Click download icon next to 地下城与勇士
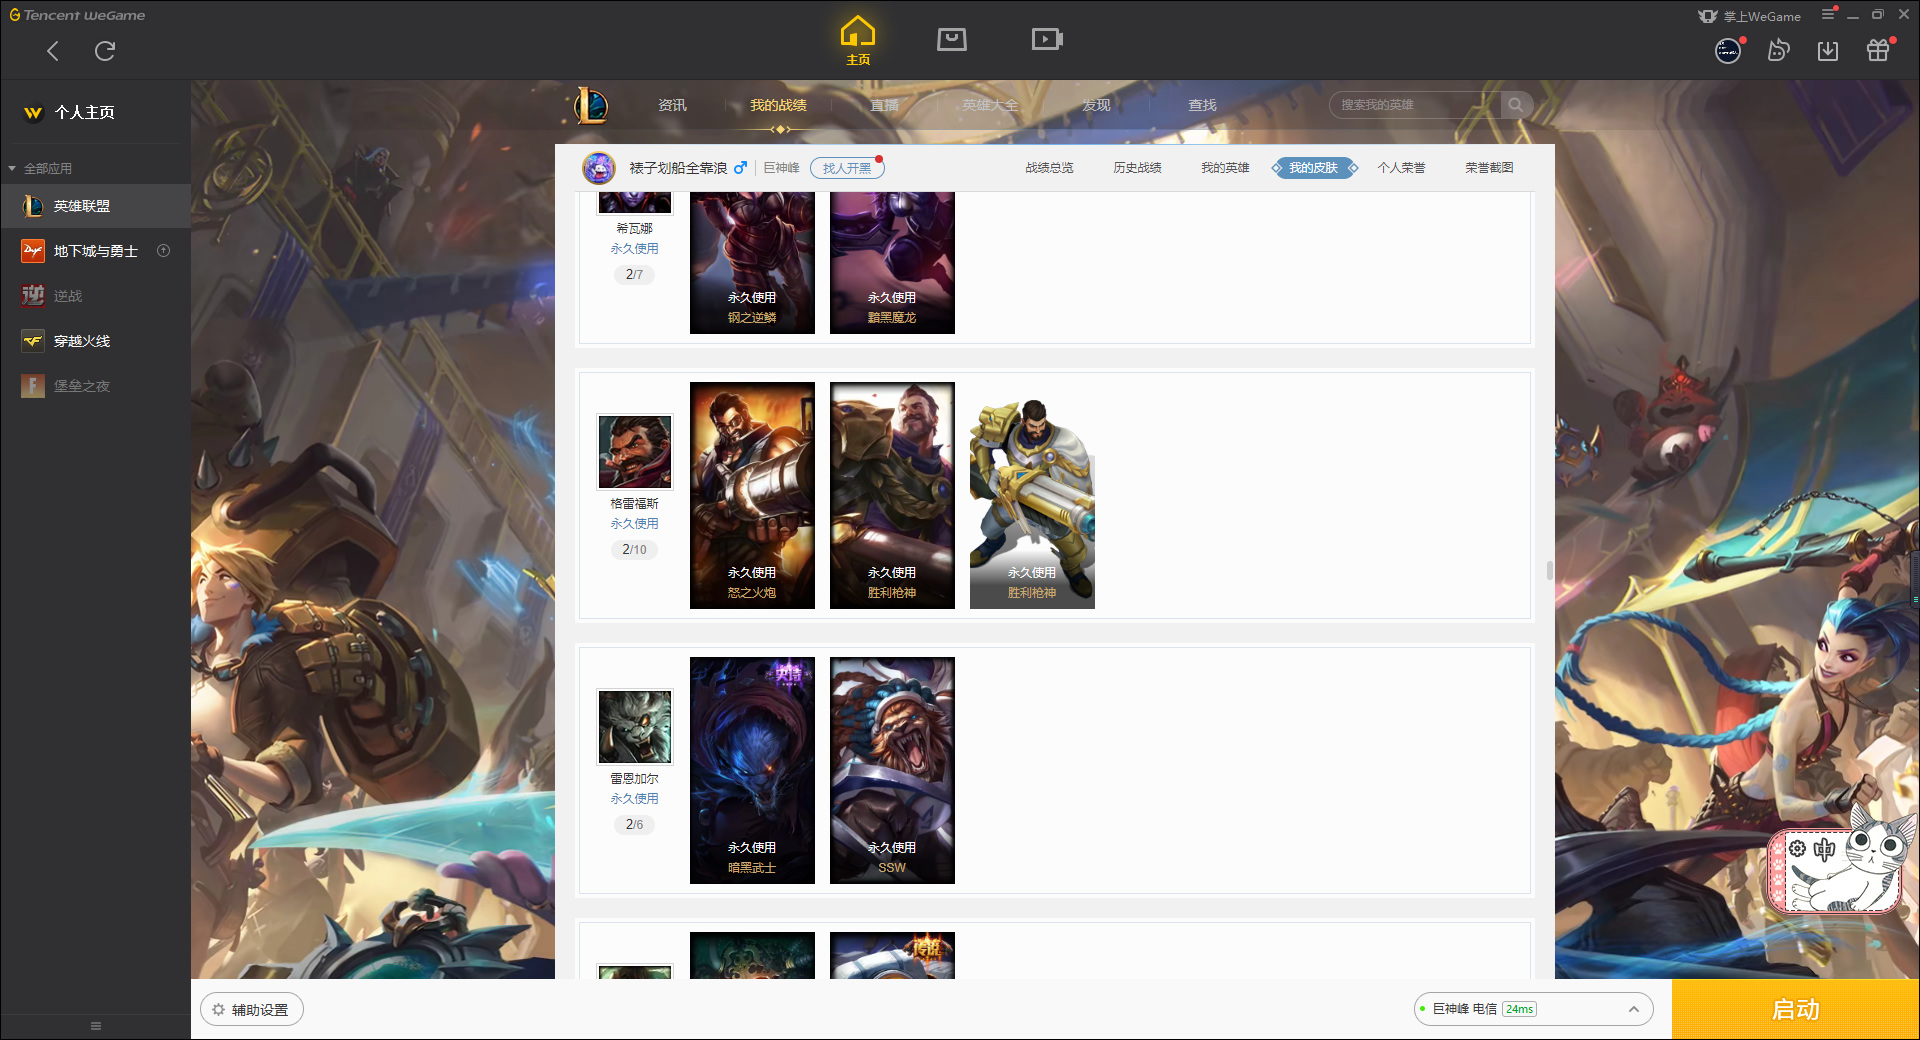Screen dimensions: 1920x1040 [164, 251]
